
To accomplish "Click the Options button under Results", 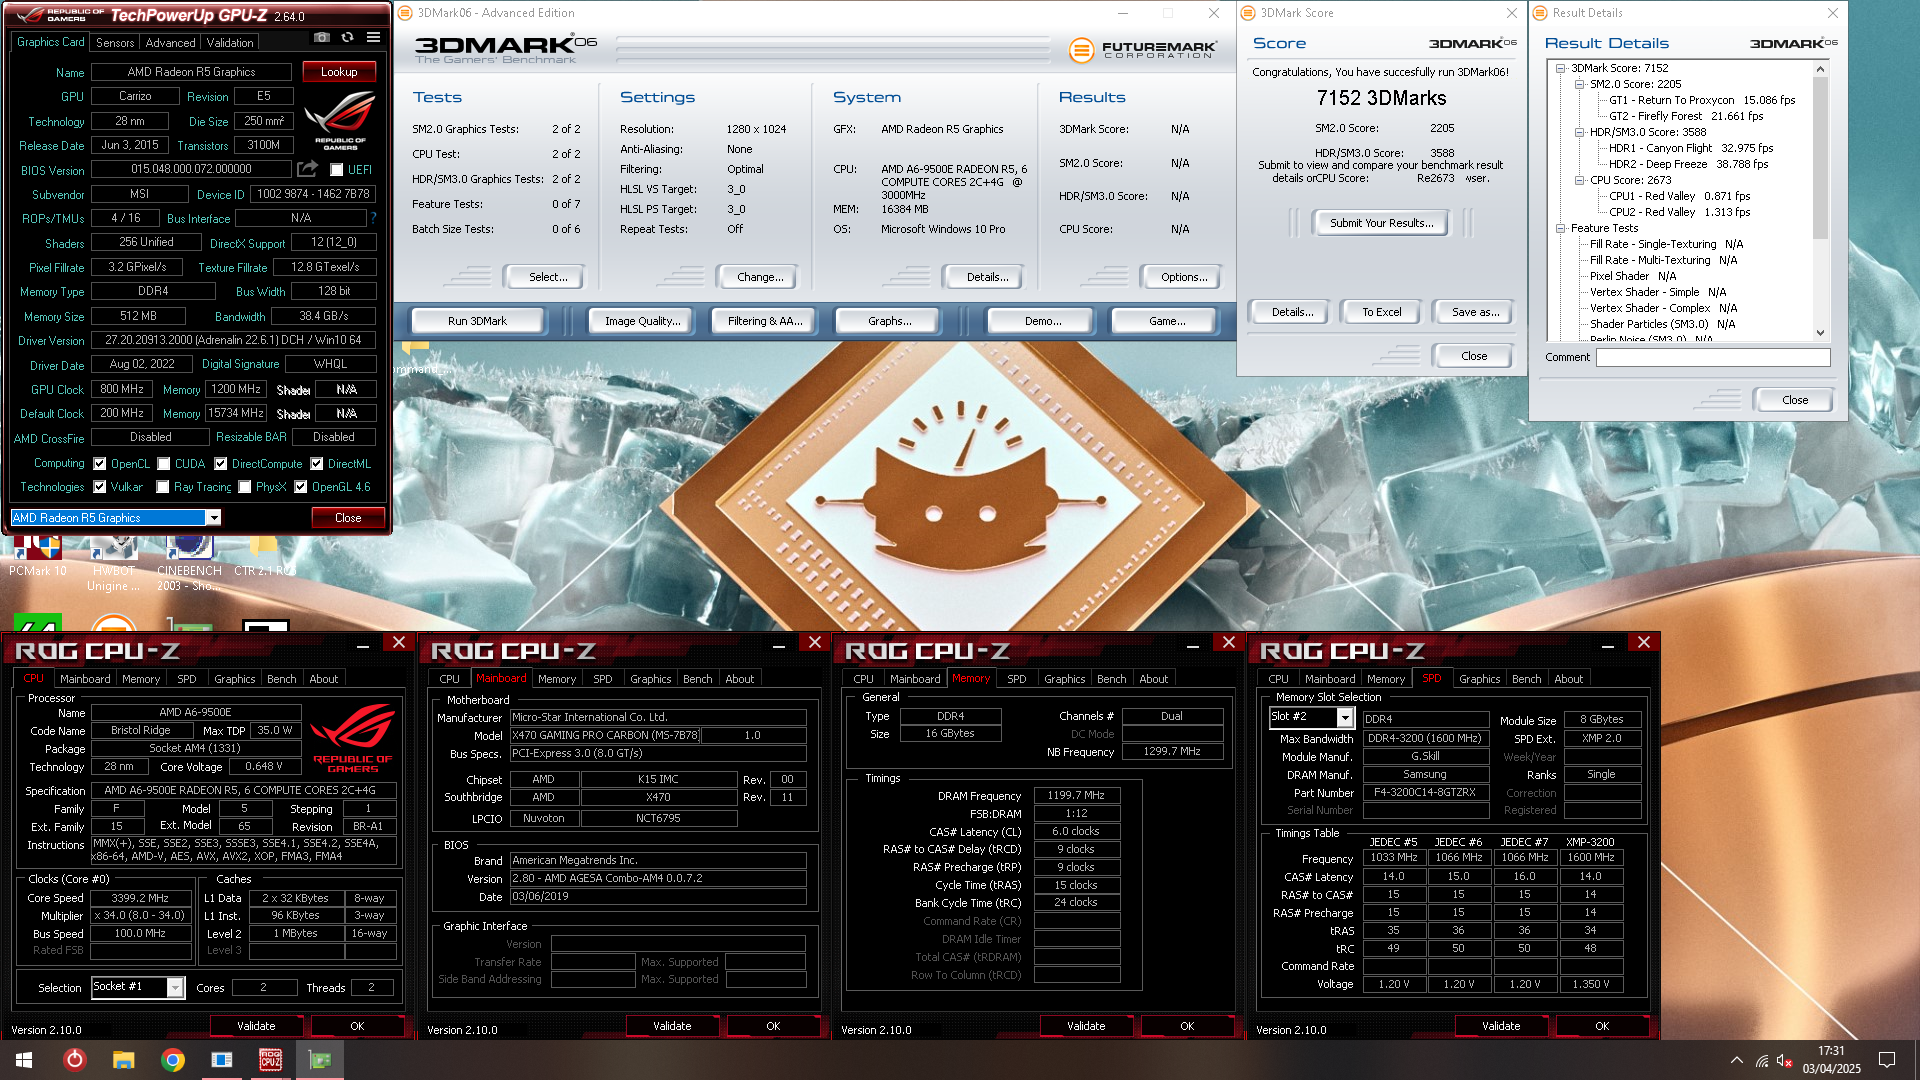I will point(1184,277).
